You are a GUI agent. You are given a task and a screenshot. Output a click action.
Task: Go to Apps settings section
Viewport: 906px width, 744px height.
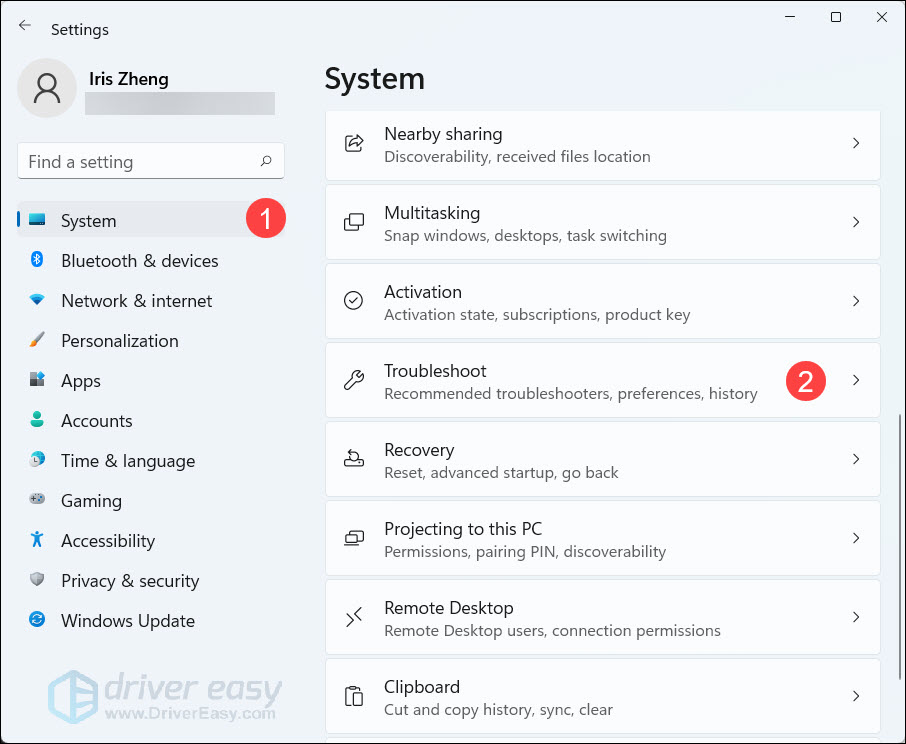click(x=80, y=381)
